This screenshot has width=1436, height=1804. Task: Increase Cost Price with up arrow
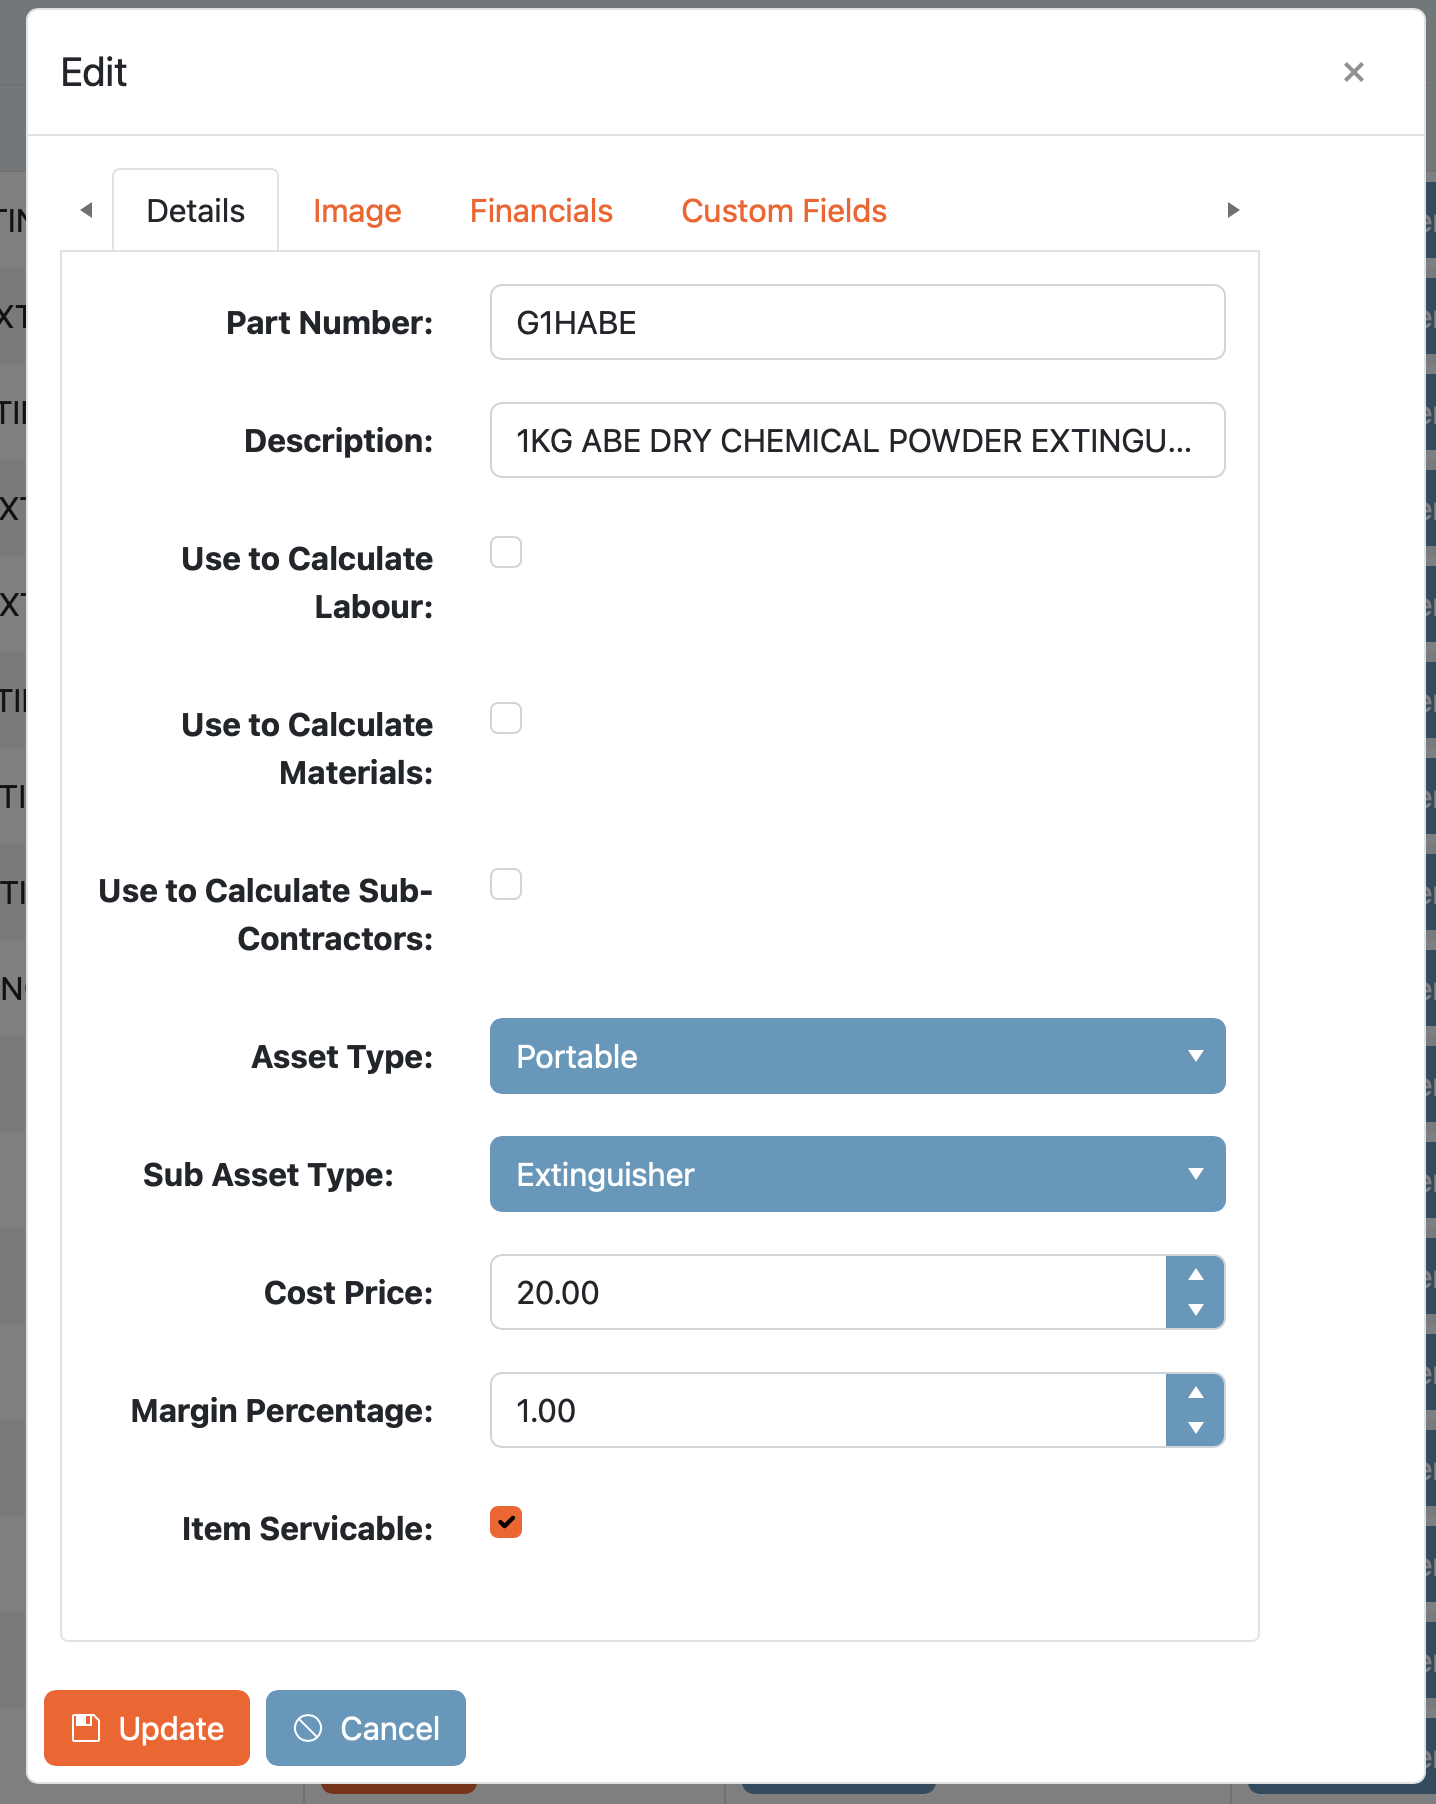(1195, 1274)
